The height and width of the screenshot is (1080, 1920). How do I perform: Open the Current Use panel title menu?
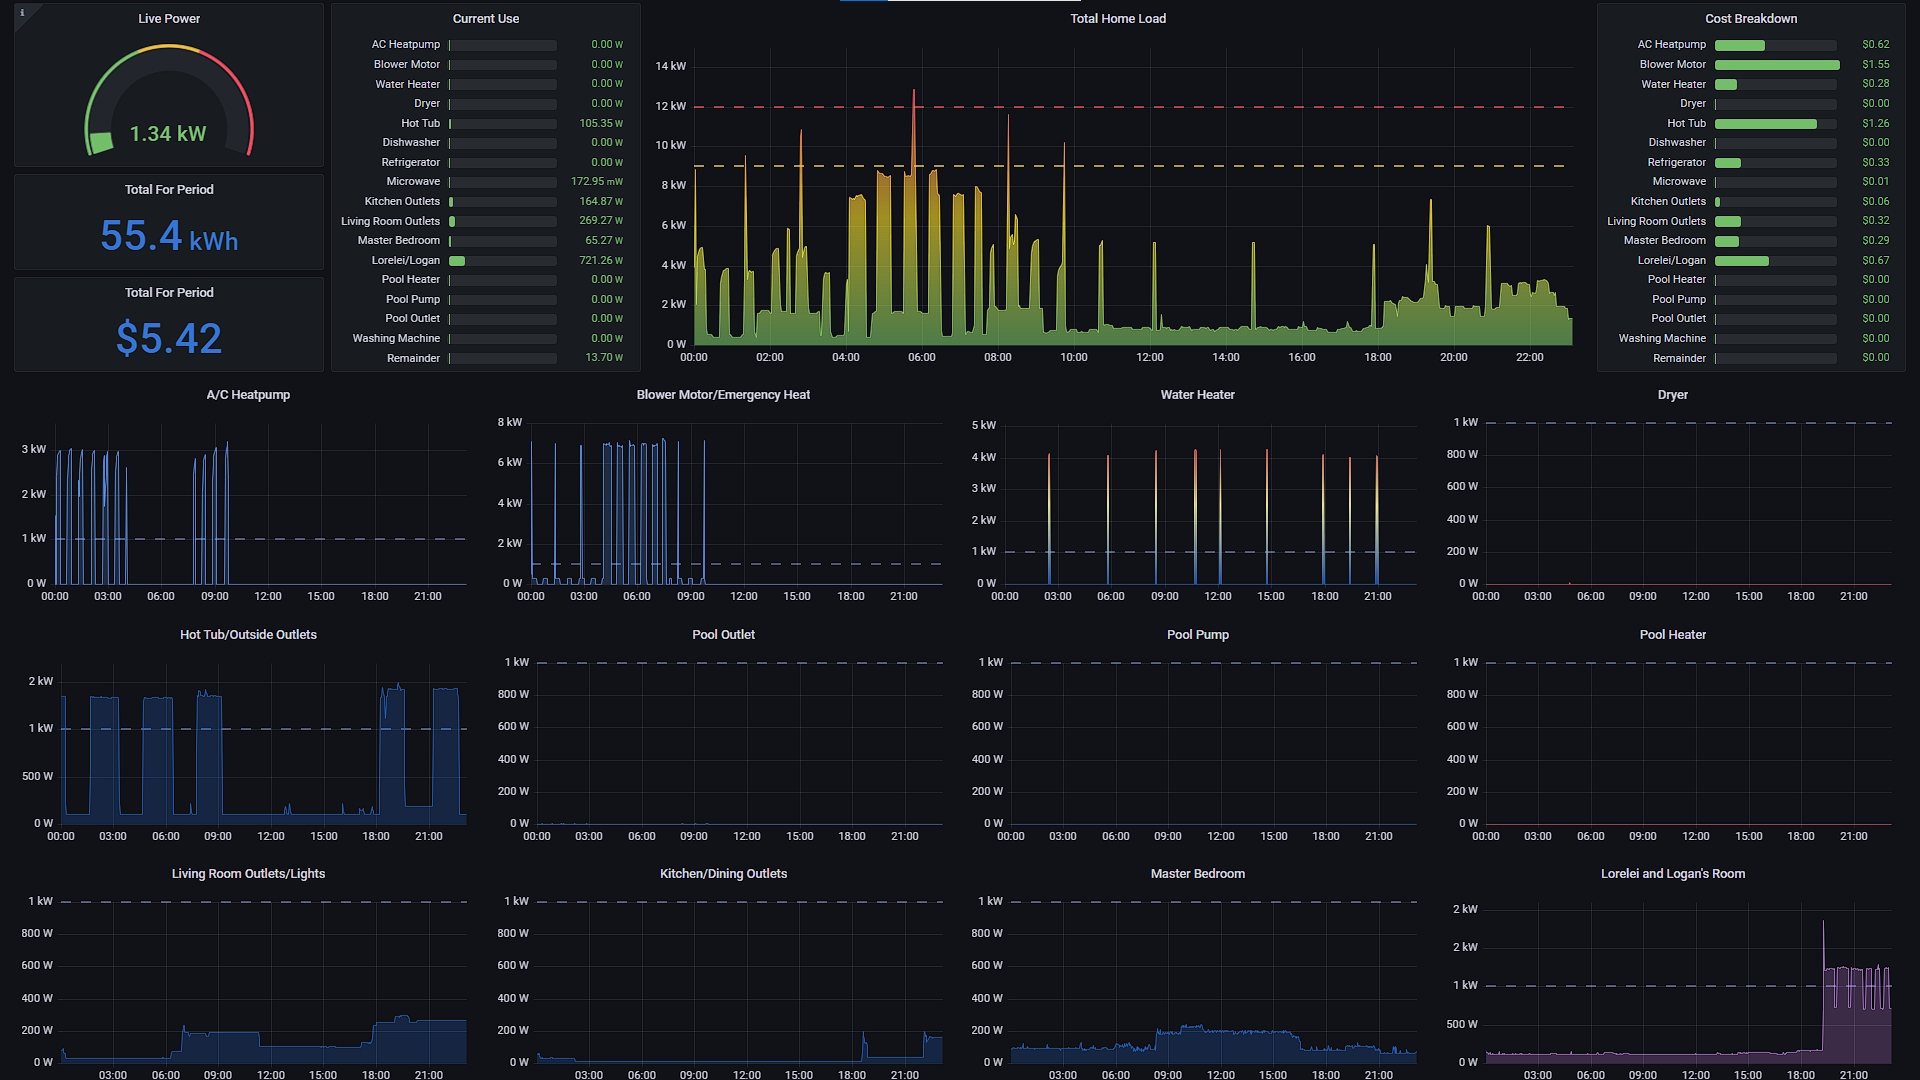(x=485, y=19)
